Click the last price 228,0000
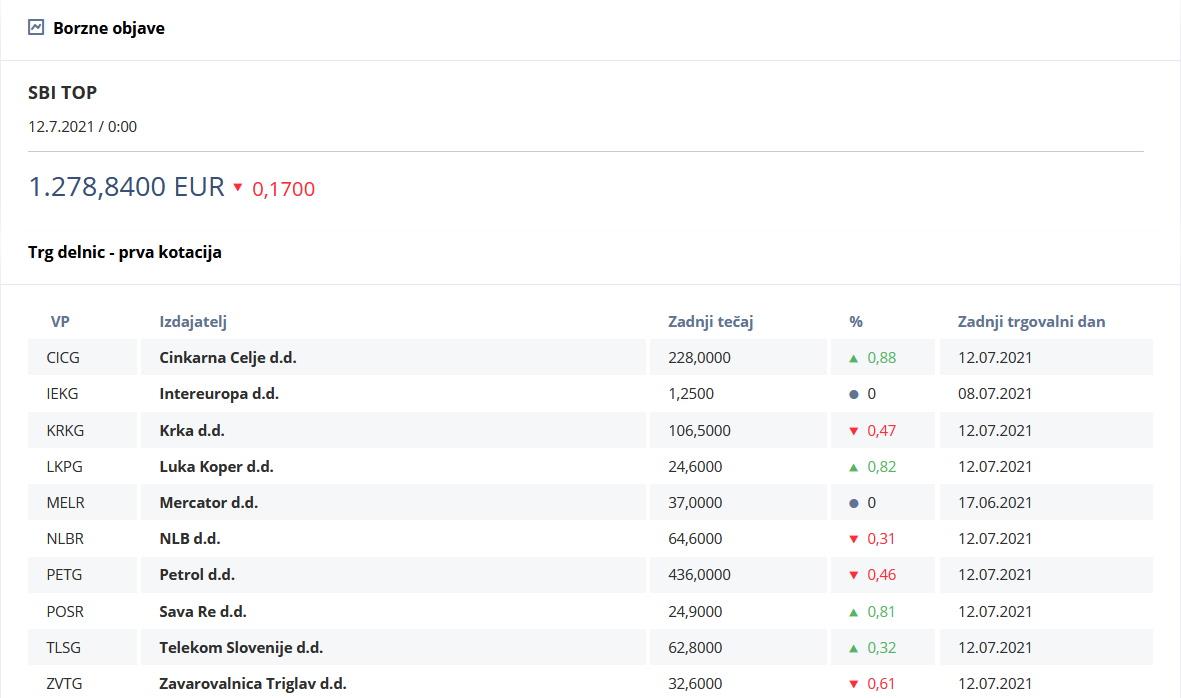The image size is (1181, 698). tap(699, 358)
